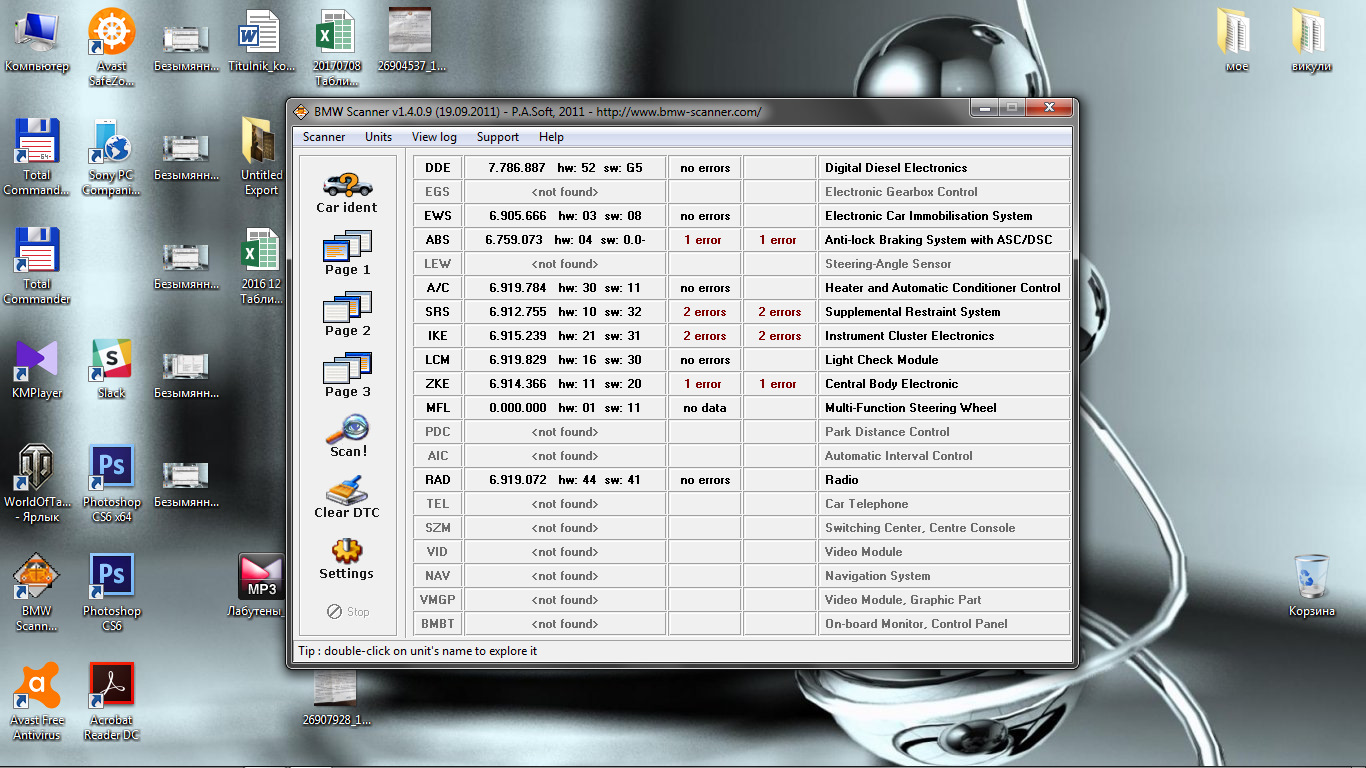
Task: Select the DDE unit name
Action: (438, 168)
